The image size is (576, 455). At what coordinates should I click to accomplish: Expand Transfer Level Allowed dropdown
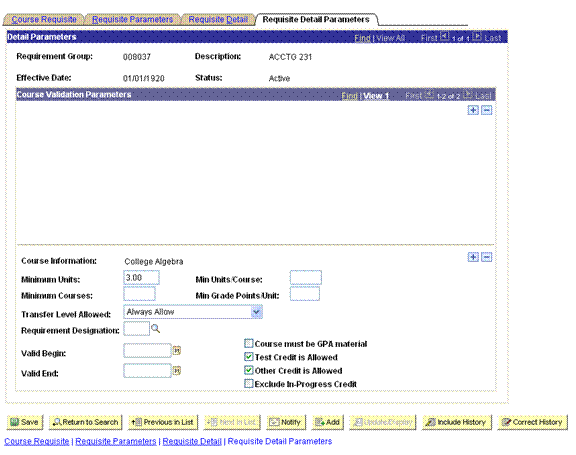(256, 312)
